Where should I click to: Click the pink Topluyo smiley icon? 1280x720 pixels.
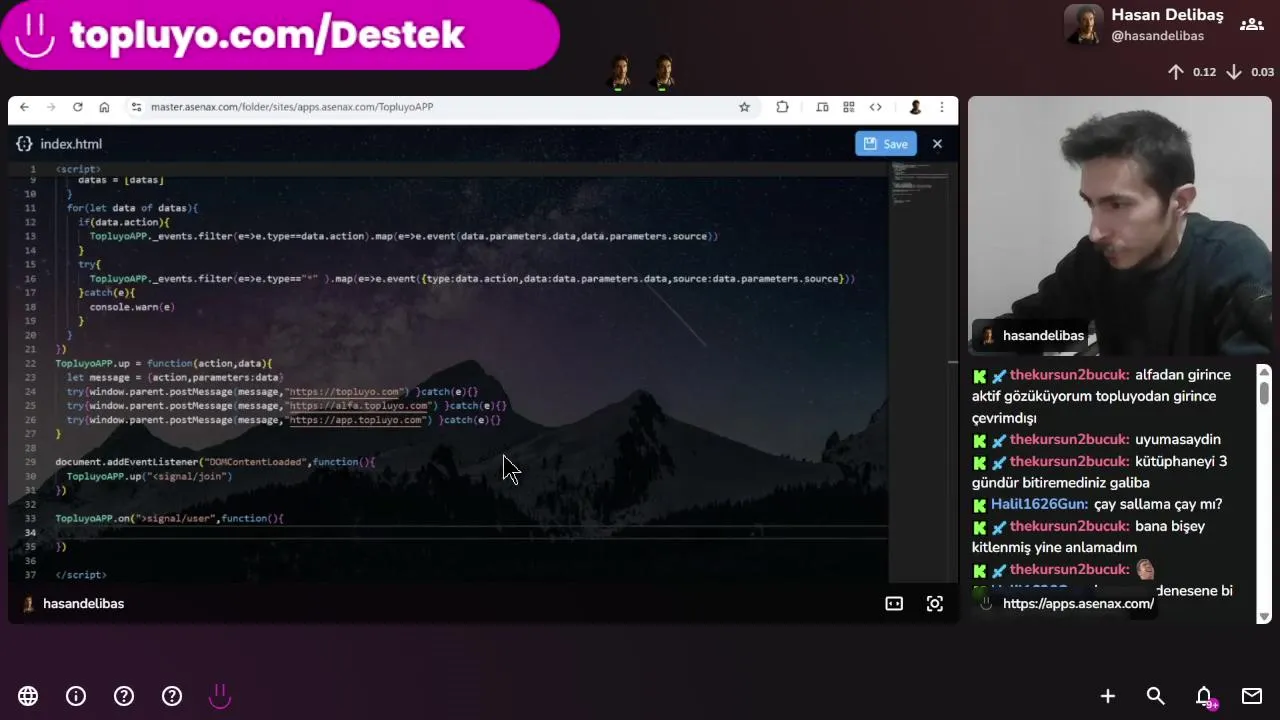click(x=220, y=696)
